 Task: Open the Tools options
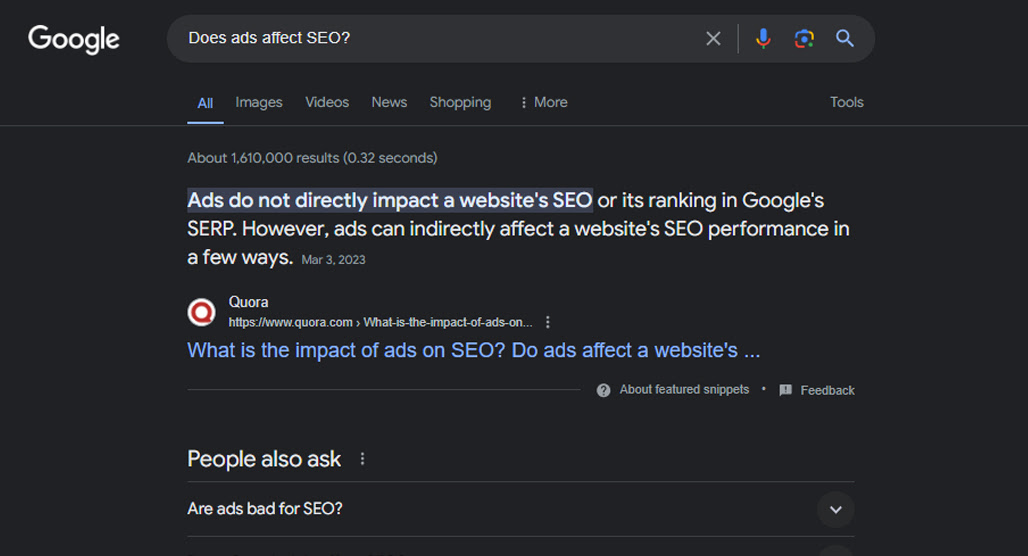pos(846,102)
